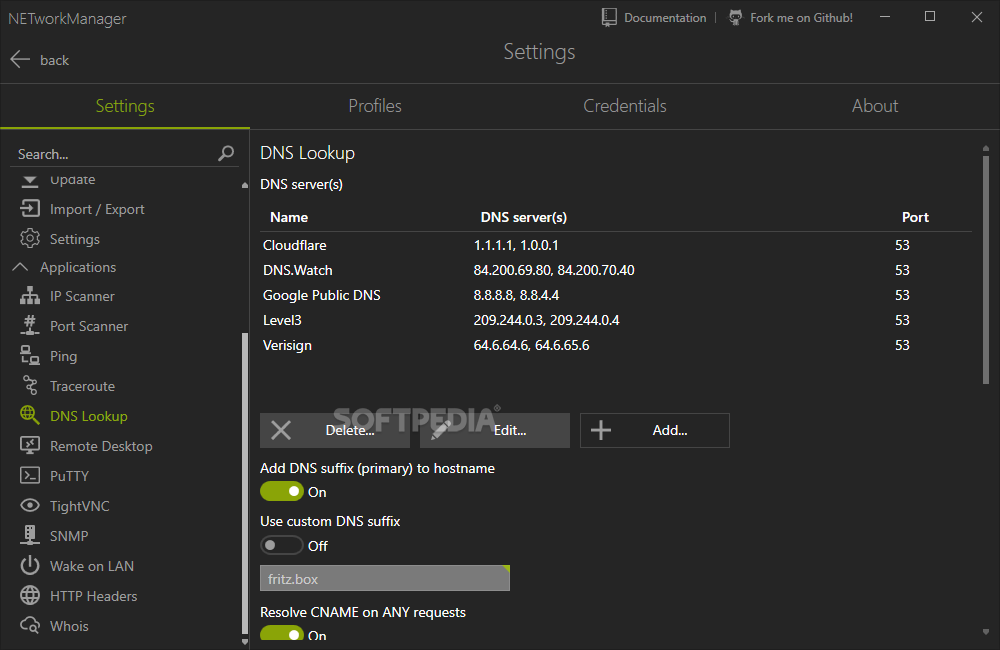Click the Search... input field
The height and width of the screenshot is (650, 1000).
pyautogui.click(x=115, y=154)
